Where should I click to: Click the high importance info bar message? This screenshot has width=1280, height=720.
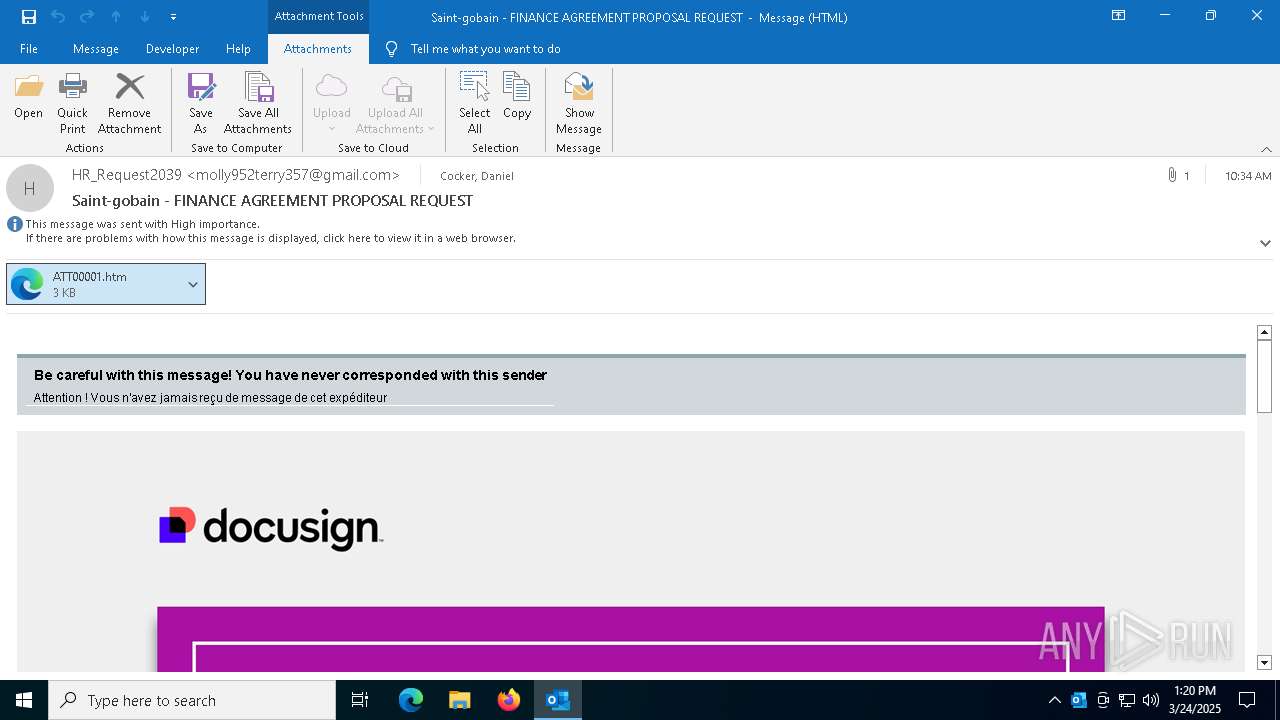coord(142,224)
